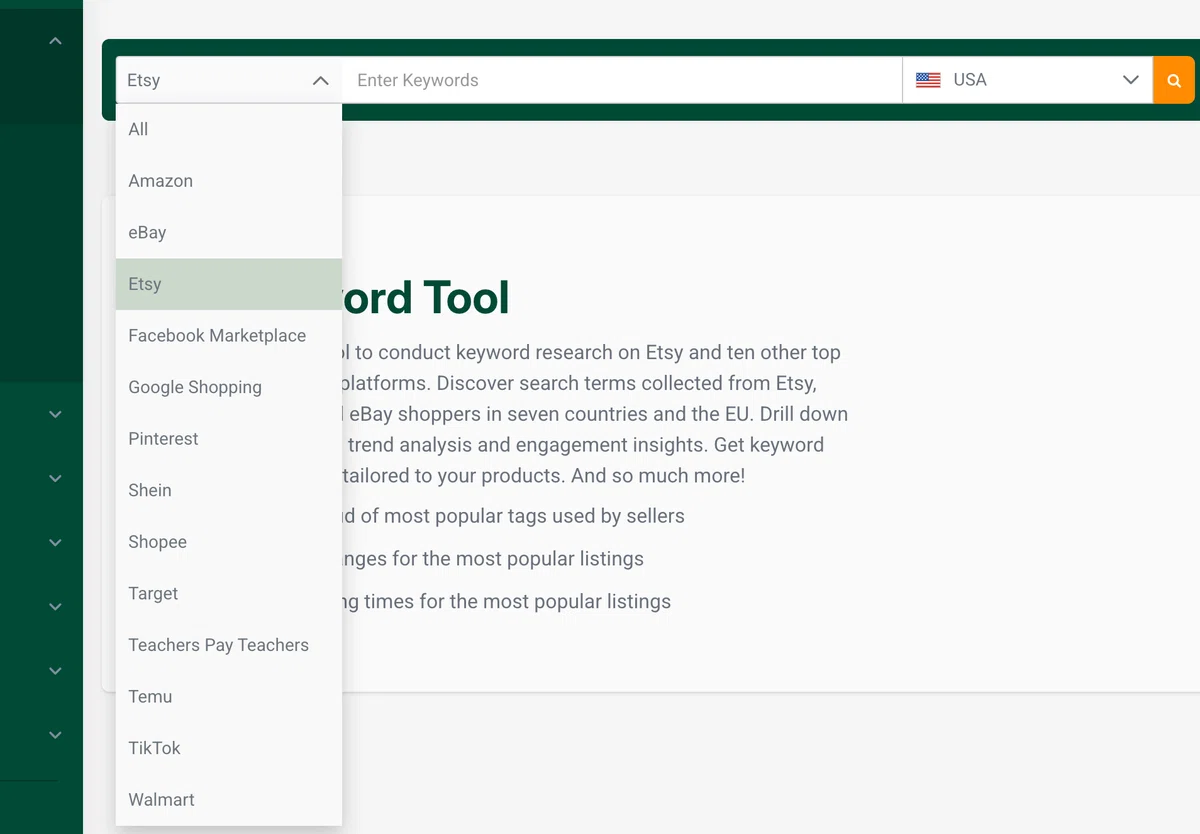This screenshot has height=834, width=1200.
Task: Select TikTok in the list
Action: [229, 748]
